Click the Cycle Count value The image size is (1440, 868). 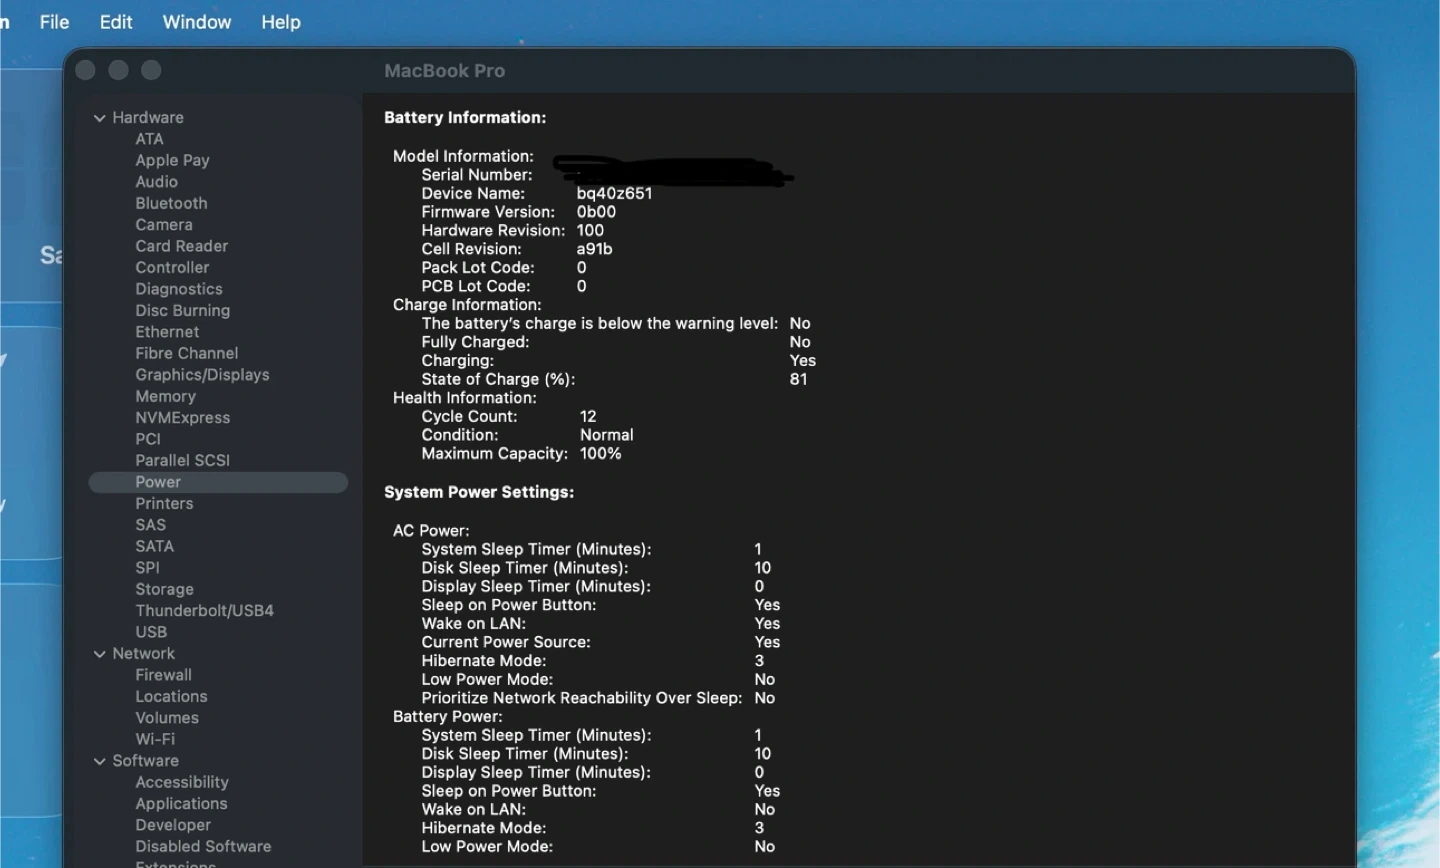[588, 416]
